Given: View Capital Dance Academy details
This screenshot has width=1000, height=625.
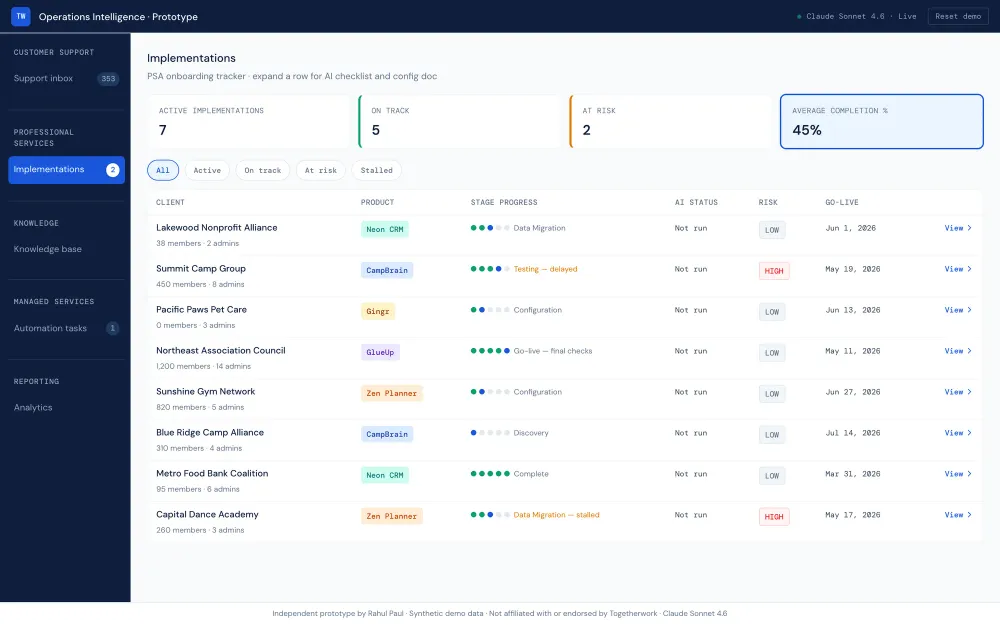Looking at the screenshot, I should pos(958,515).
